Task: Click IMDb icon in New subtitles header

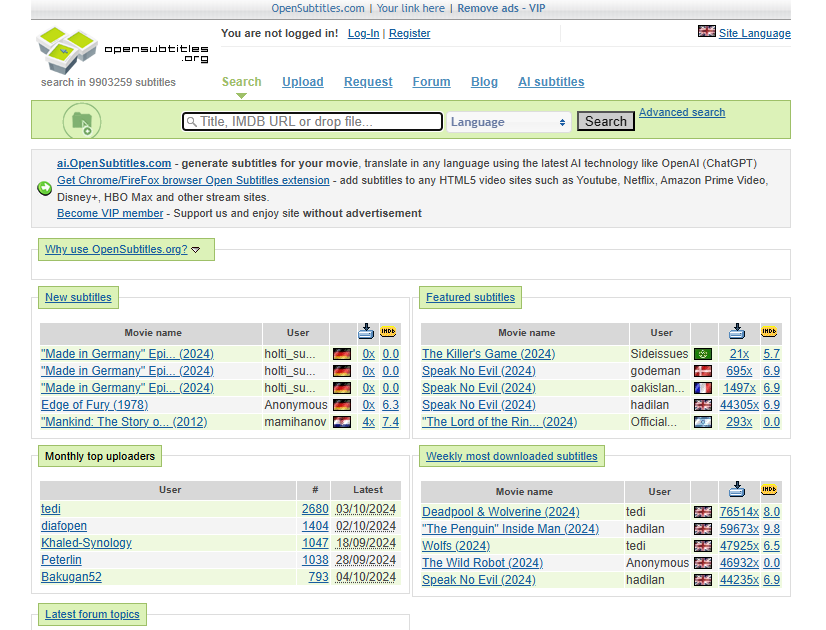Action: (388, 332)
